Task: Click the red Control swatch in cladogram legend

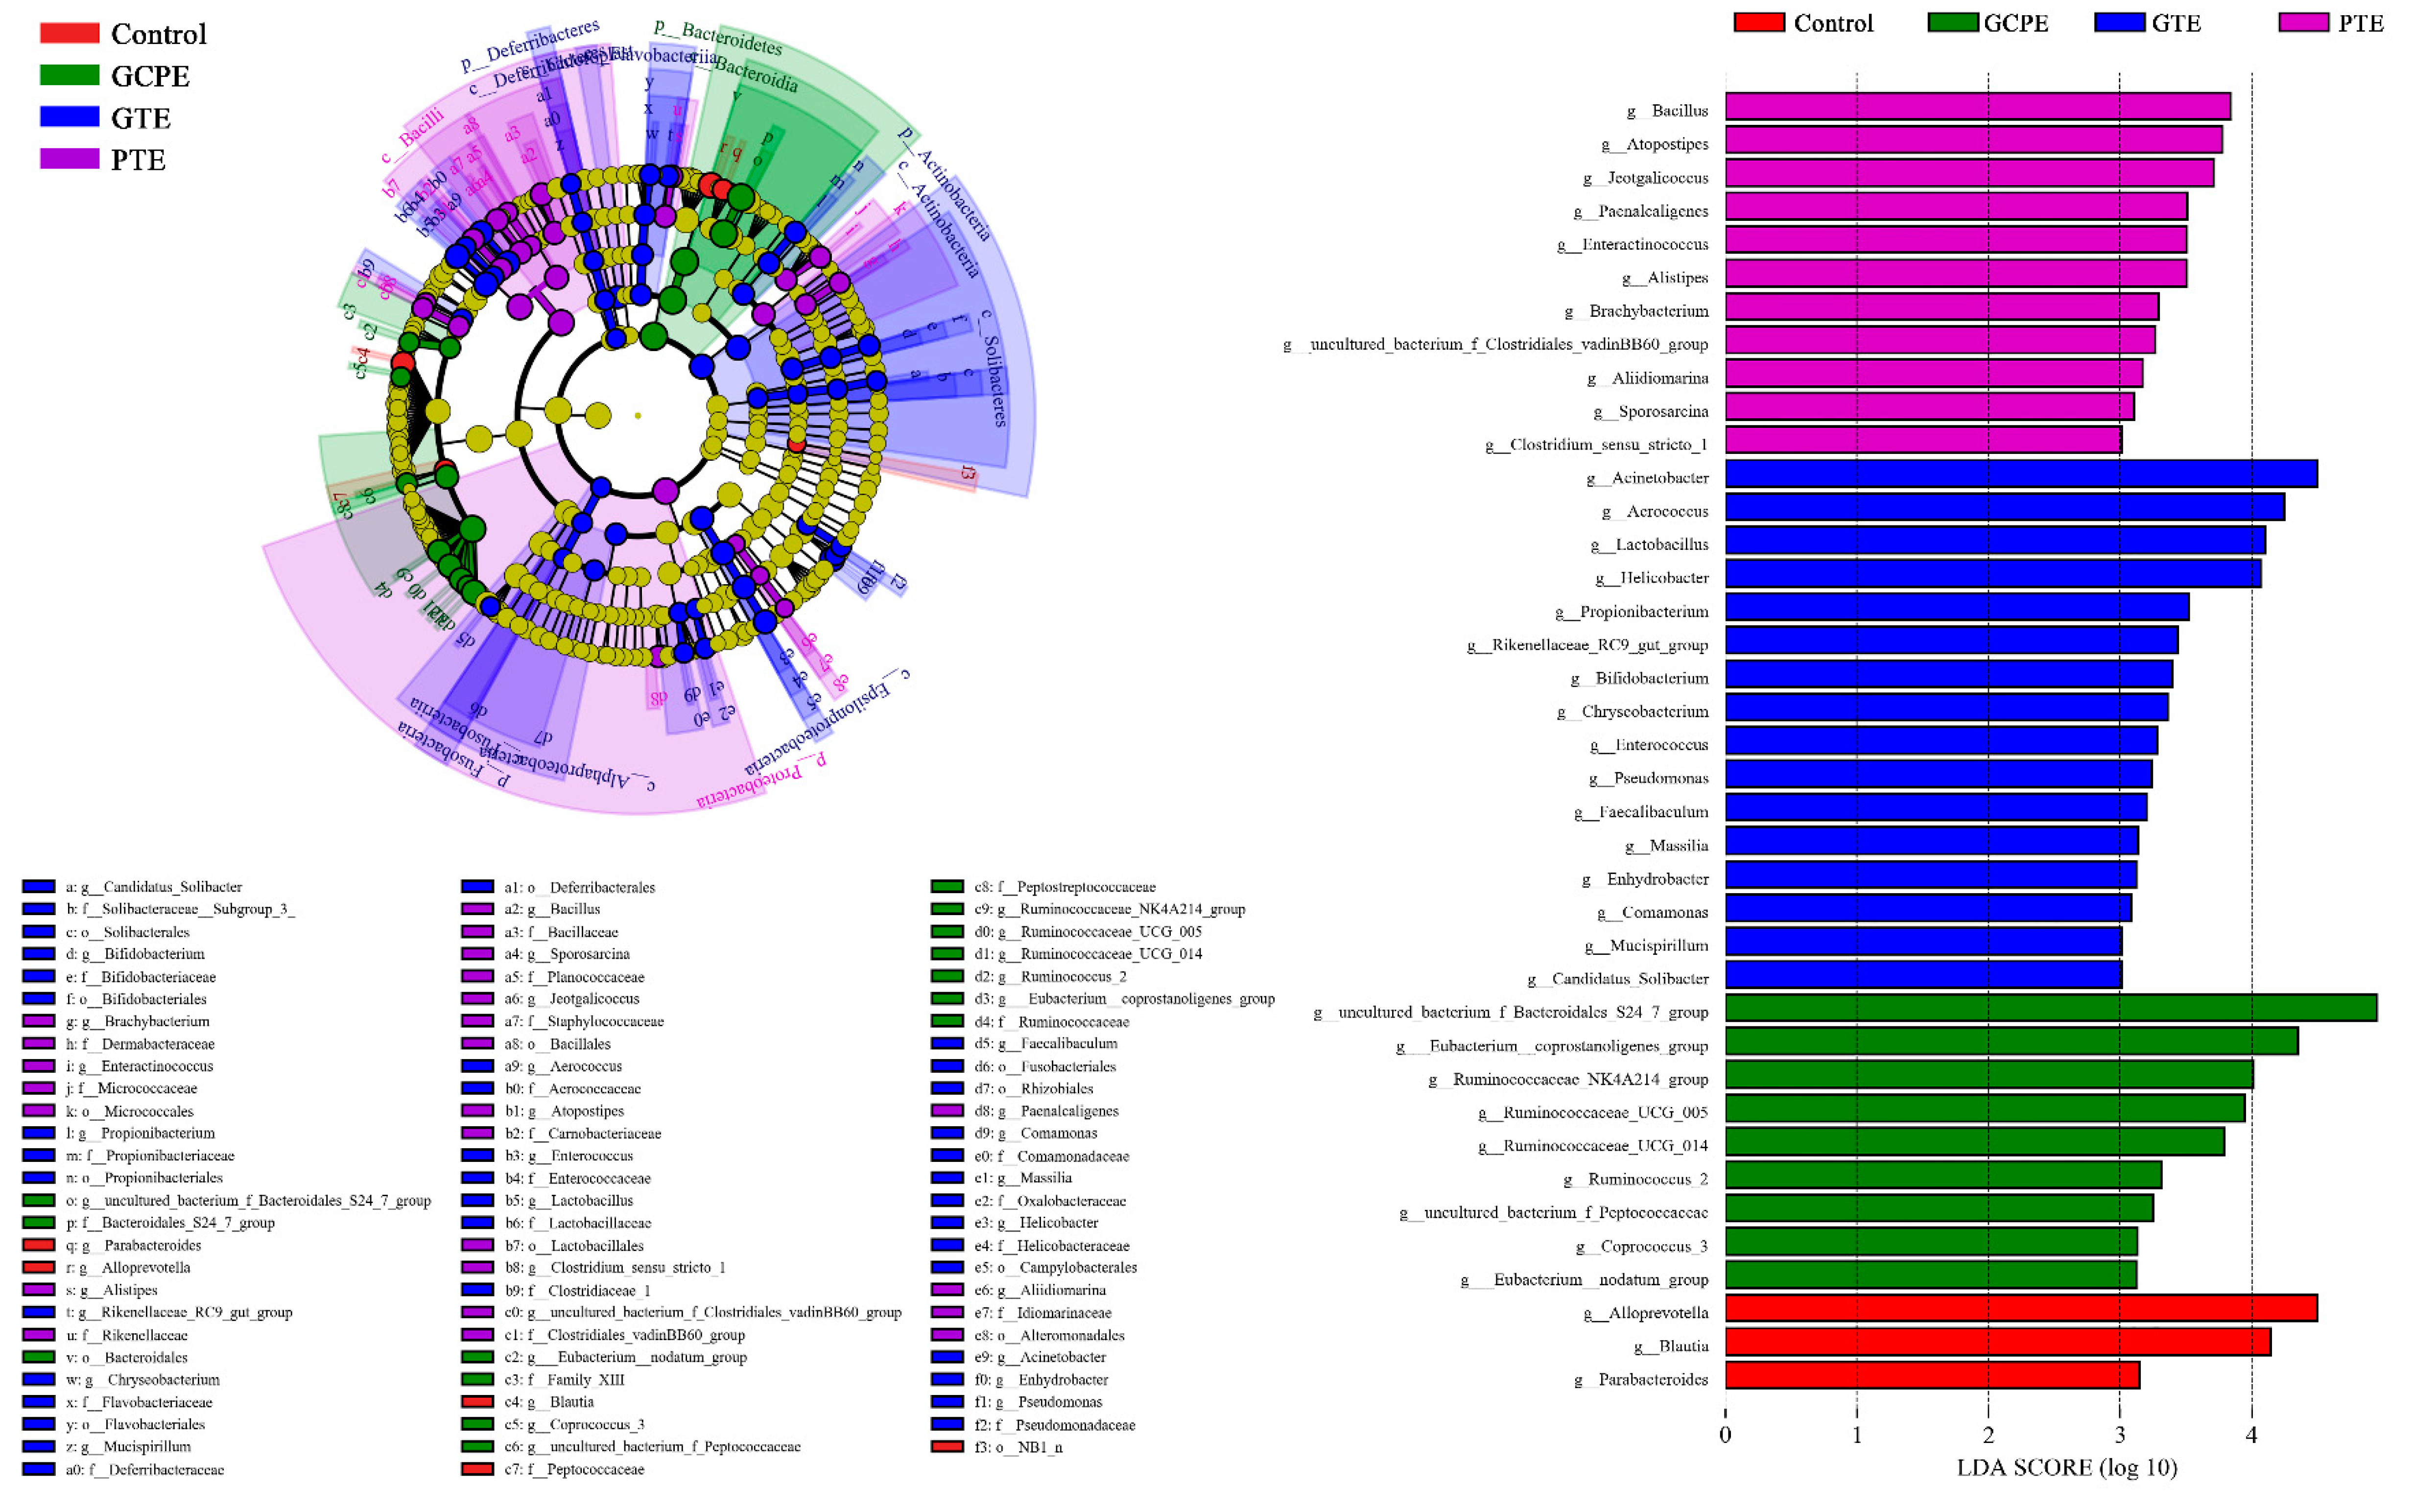Action: (x=69, y=33)
